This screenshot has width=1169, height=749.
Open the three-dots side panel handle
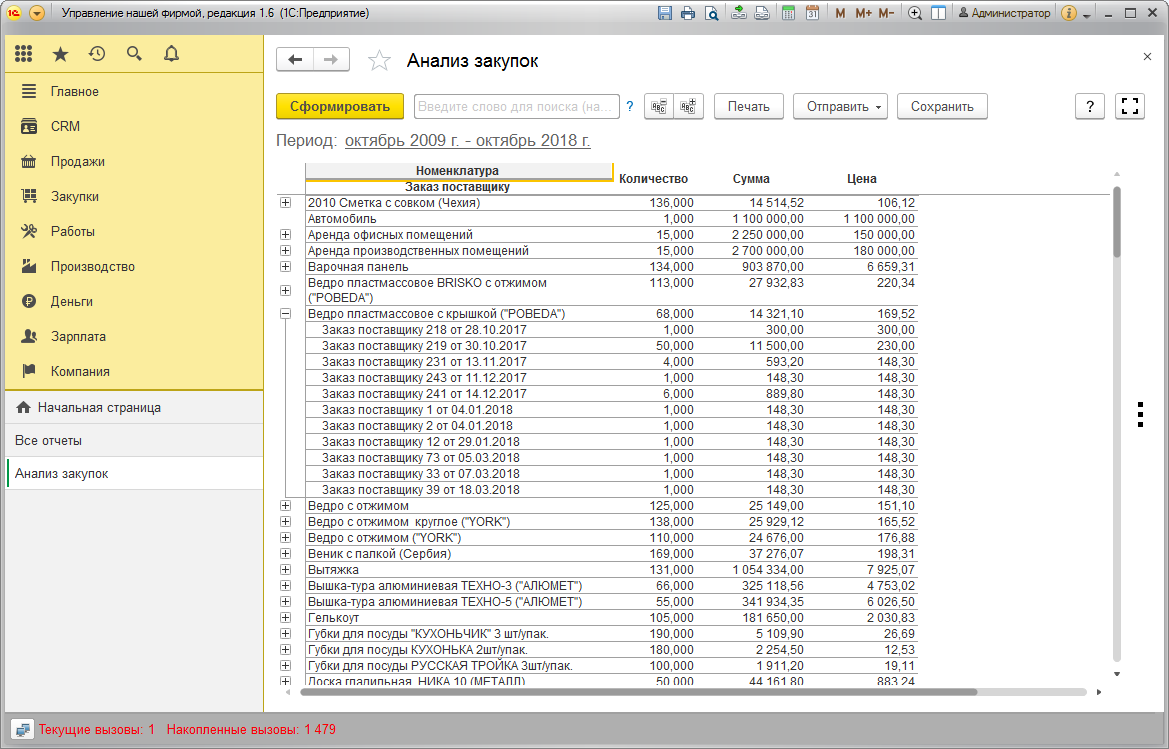tap(1140, 414)
